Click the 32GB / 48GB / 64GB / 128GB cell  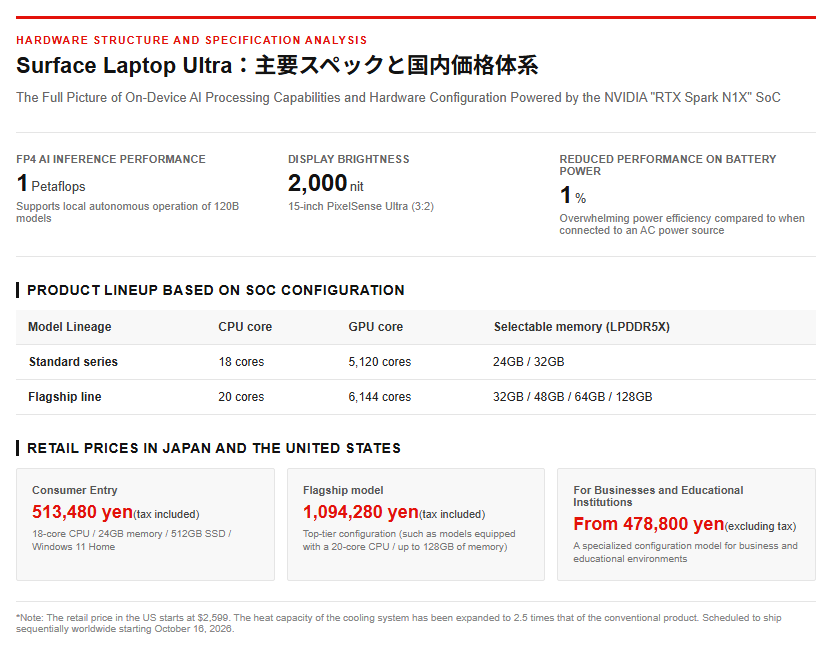pos(573,397)
